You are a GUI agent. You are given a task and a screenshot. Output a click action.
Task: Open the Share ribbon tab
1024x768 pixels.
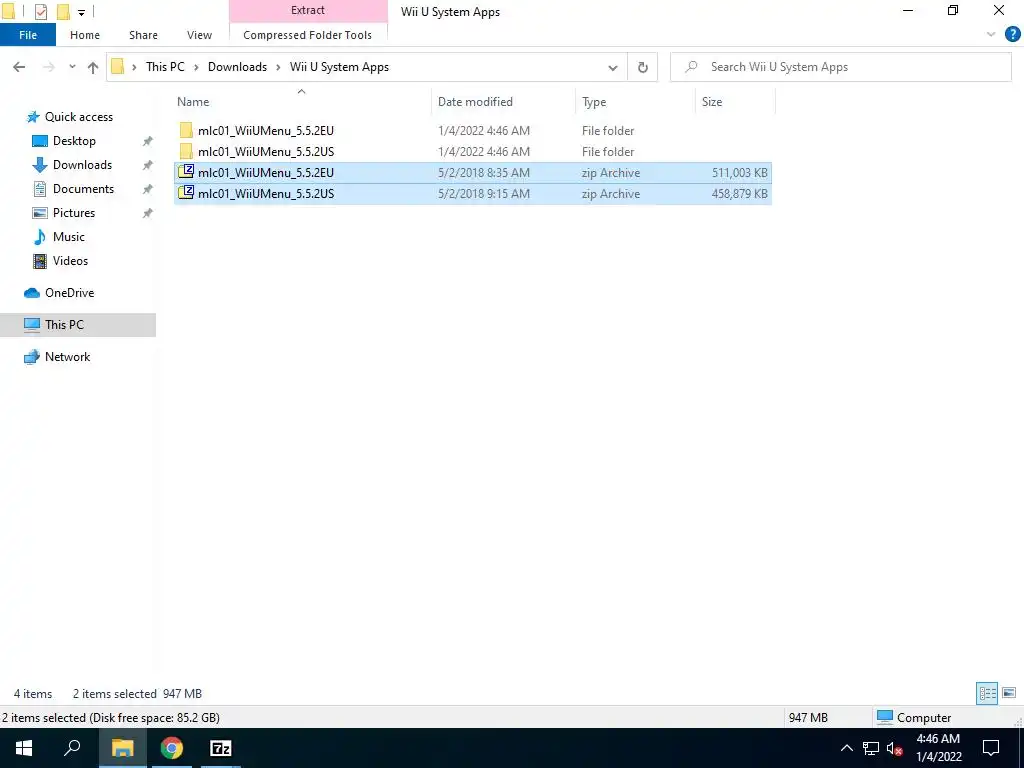(143, 35)
